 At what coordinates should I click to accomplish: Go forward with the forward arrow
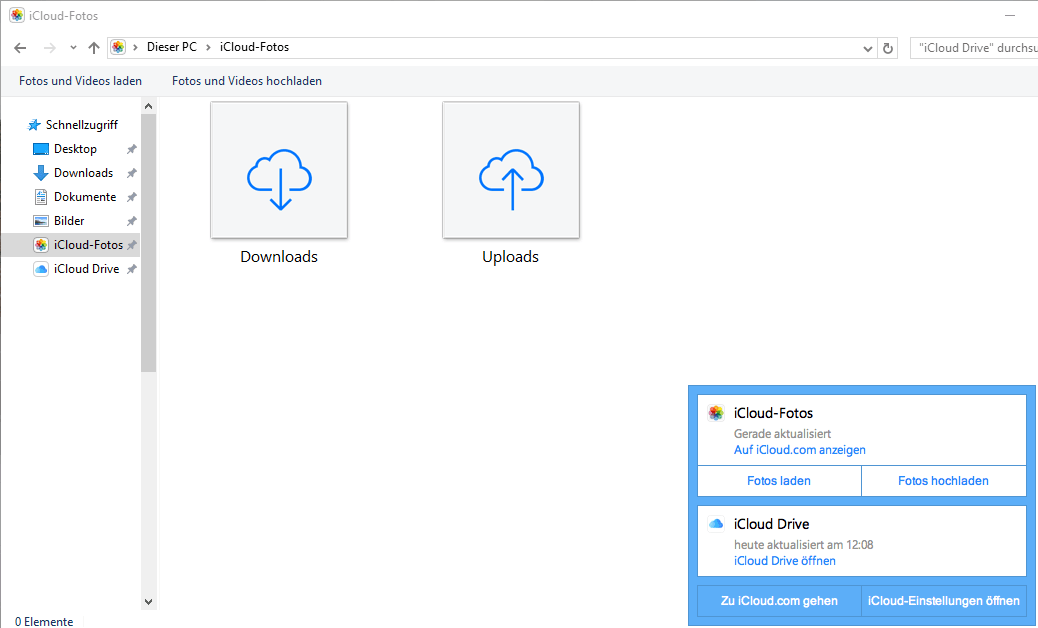(50, 48)
